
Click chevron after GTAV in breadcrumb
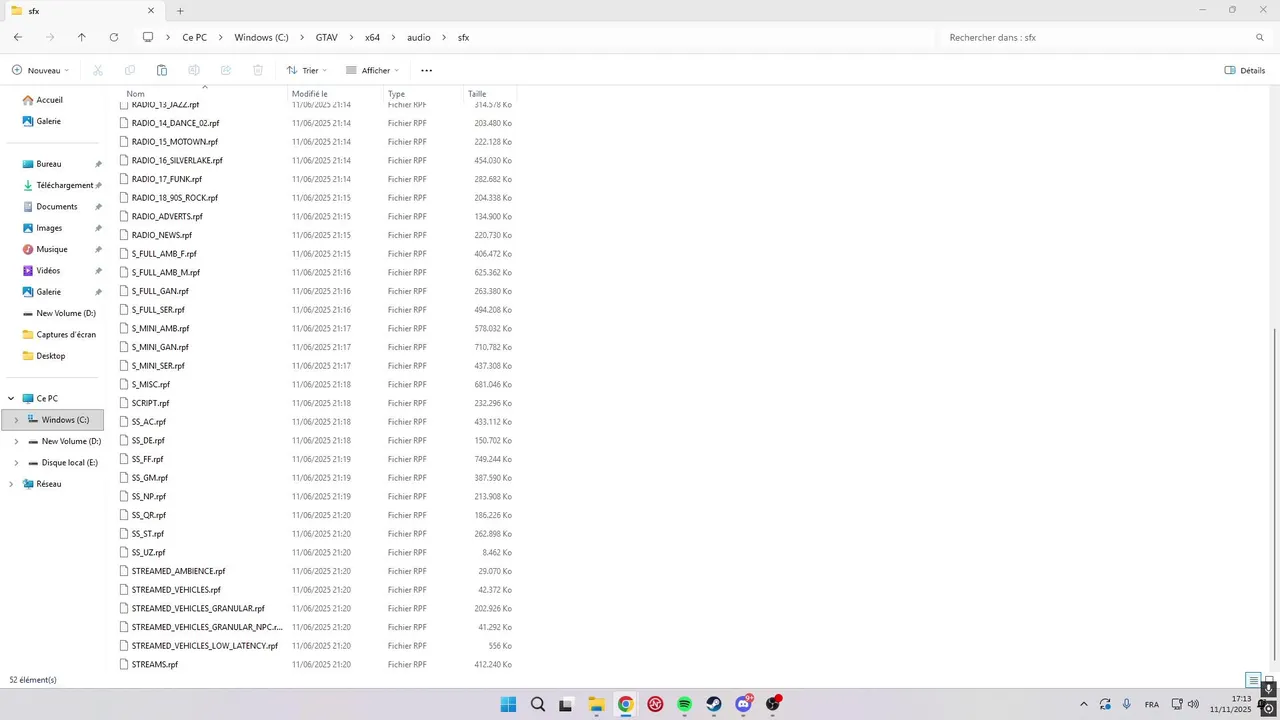tap(351, 37)
